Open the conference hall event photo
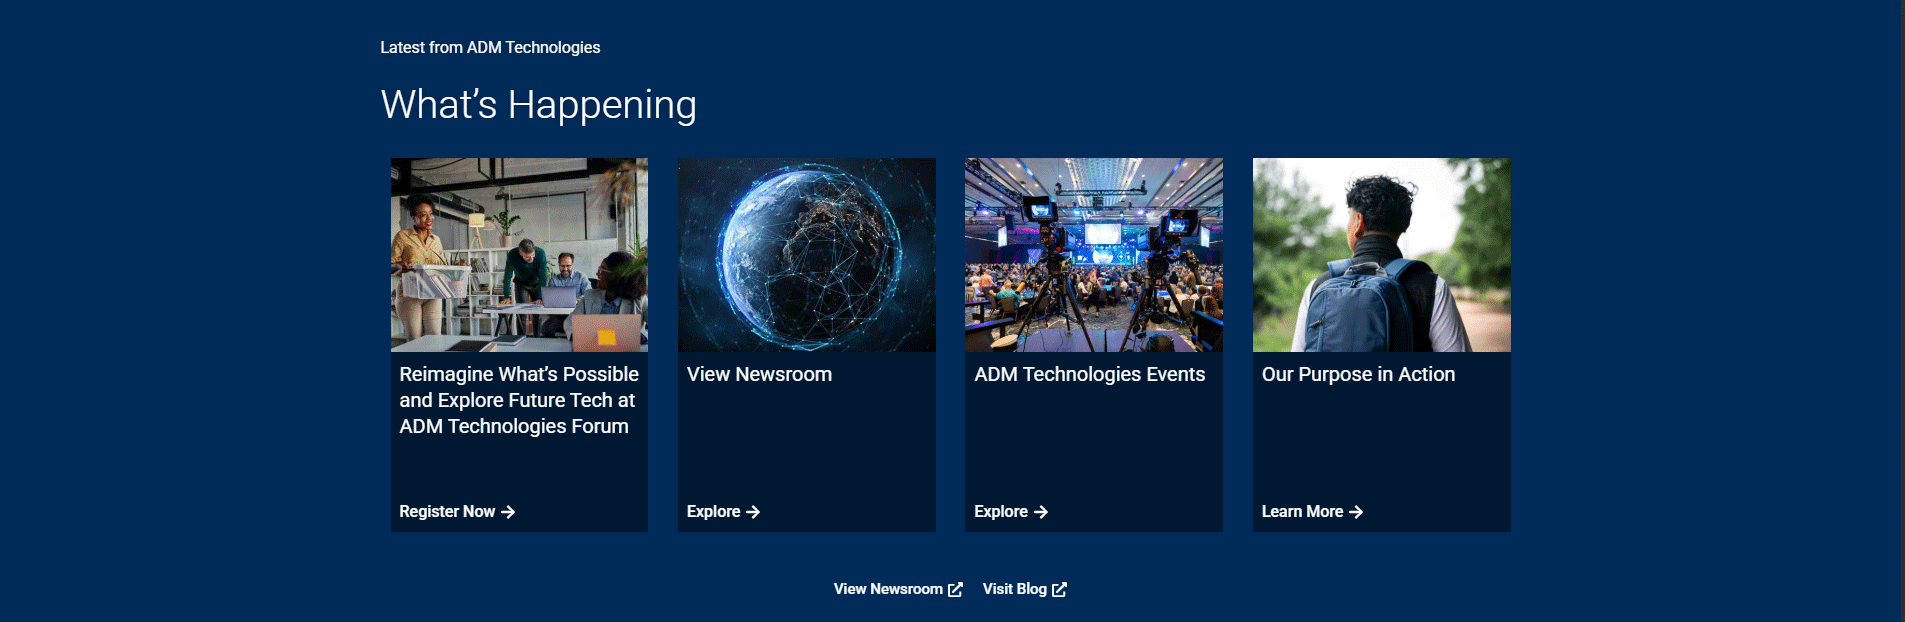 (1093, 255)
